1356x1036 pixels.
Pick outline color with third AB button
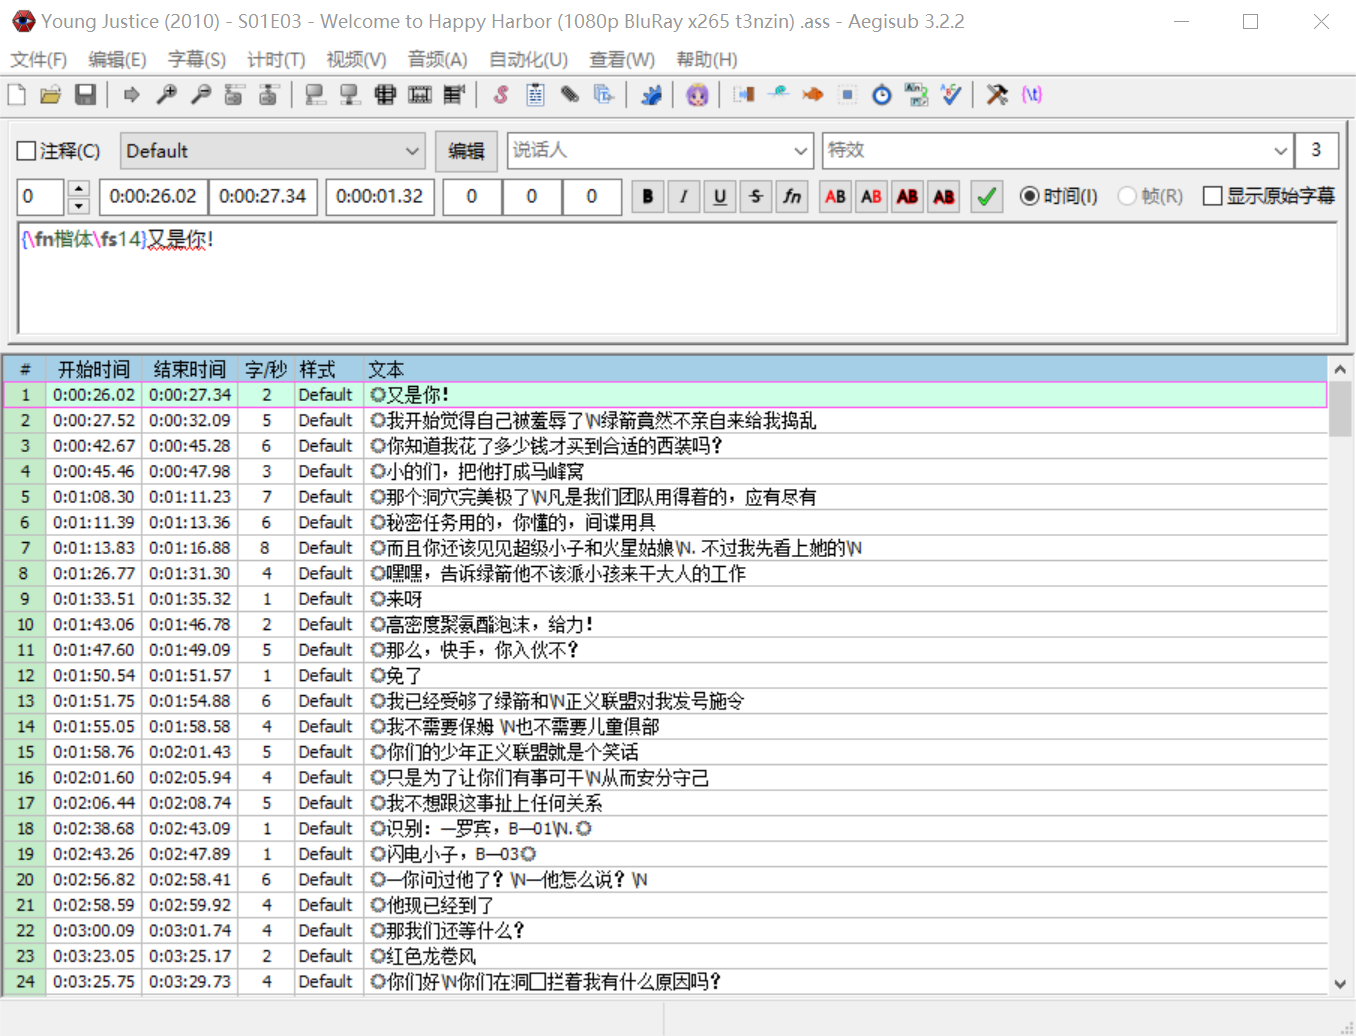click(x=908, y=196)
